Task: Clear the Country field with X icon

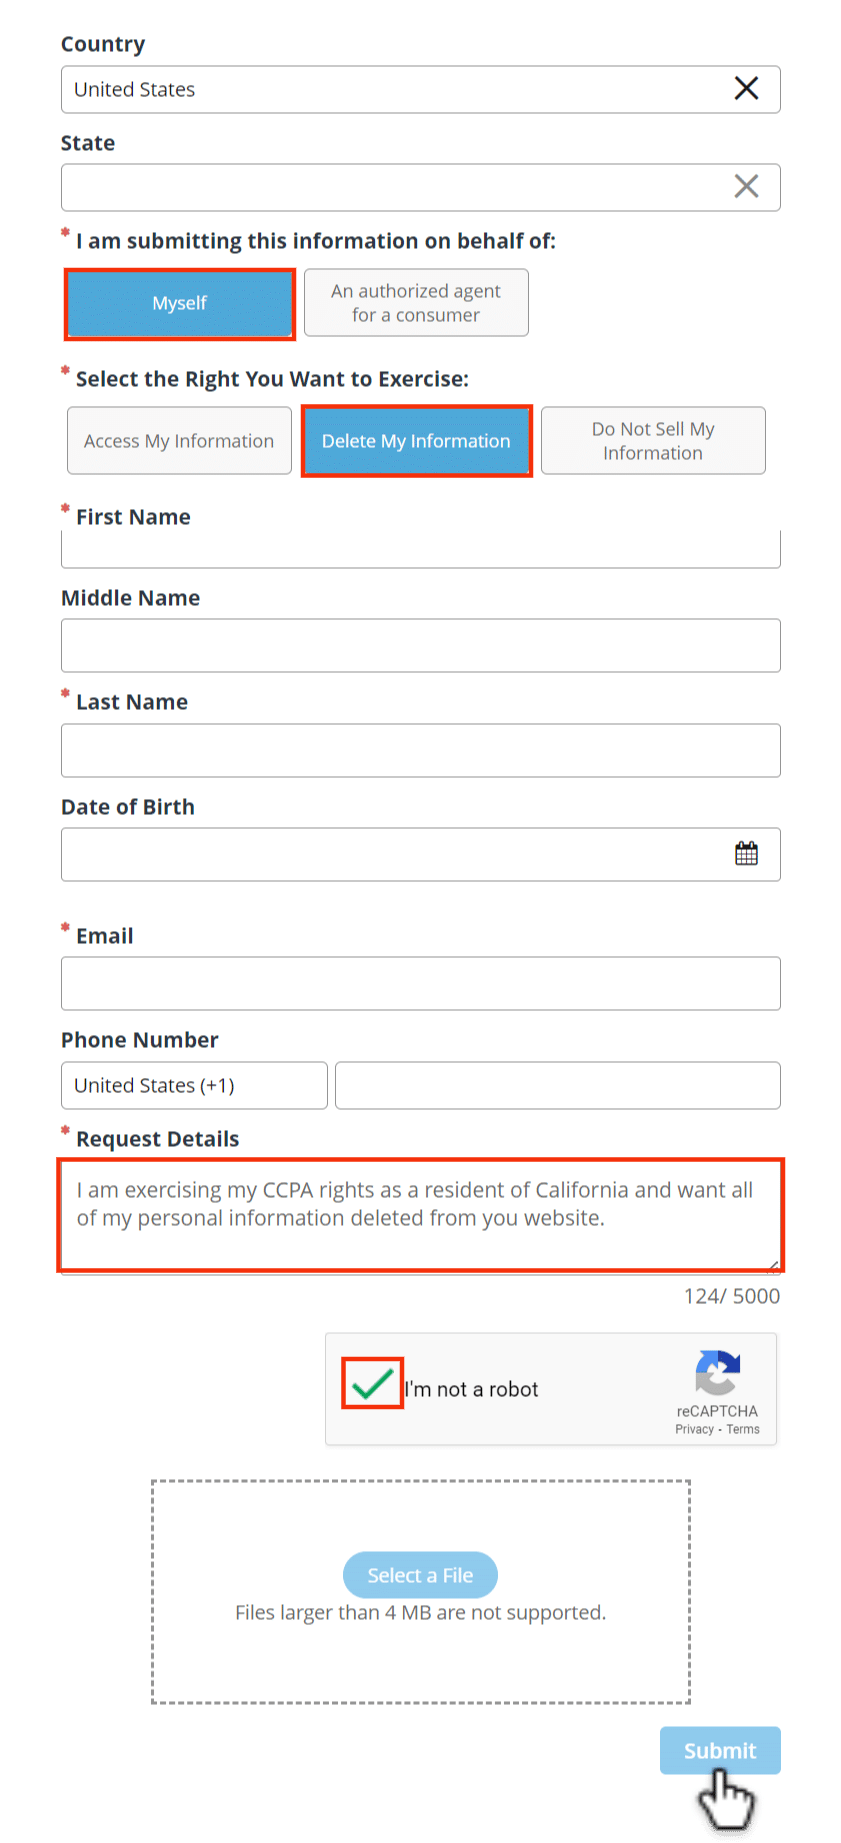Action: 746,89
